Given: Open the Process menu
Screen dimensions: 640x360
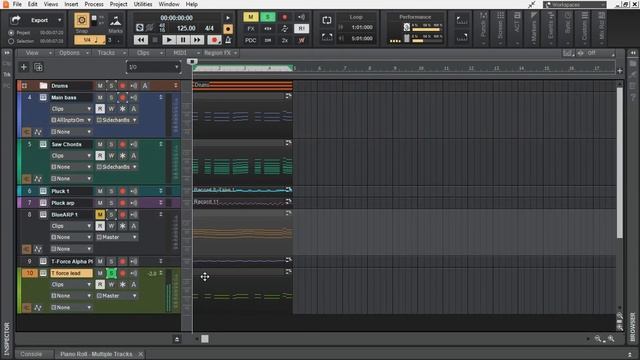Looking at the screenshot, I should click(94, 4).
